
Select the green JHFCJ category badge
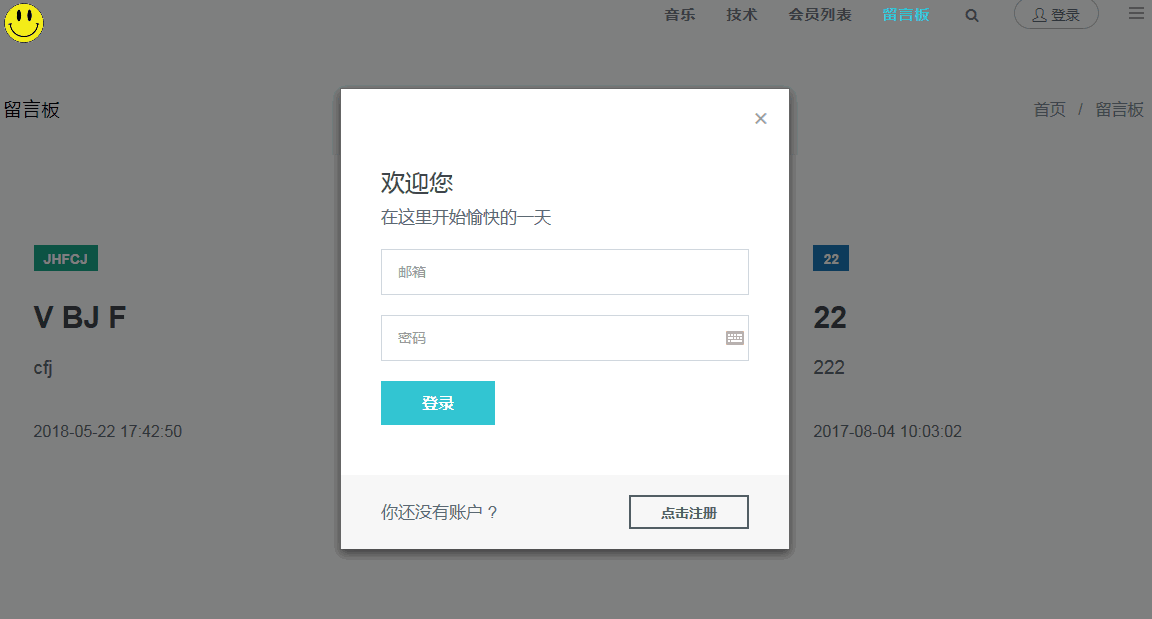pos(65,257)
